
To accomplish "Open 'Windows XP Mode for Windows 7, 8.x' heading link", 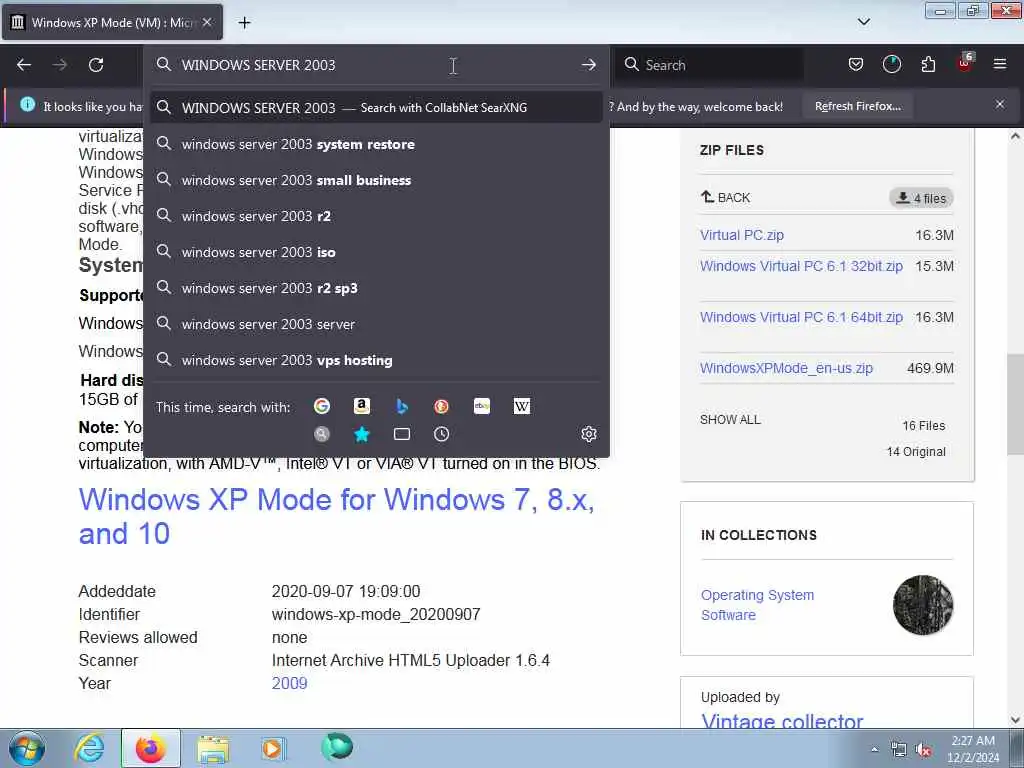I will coord(336,517).
